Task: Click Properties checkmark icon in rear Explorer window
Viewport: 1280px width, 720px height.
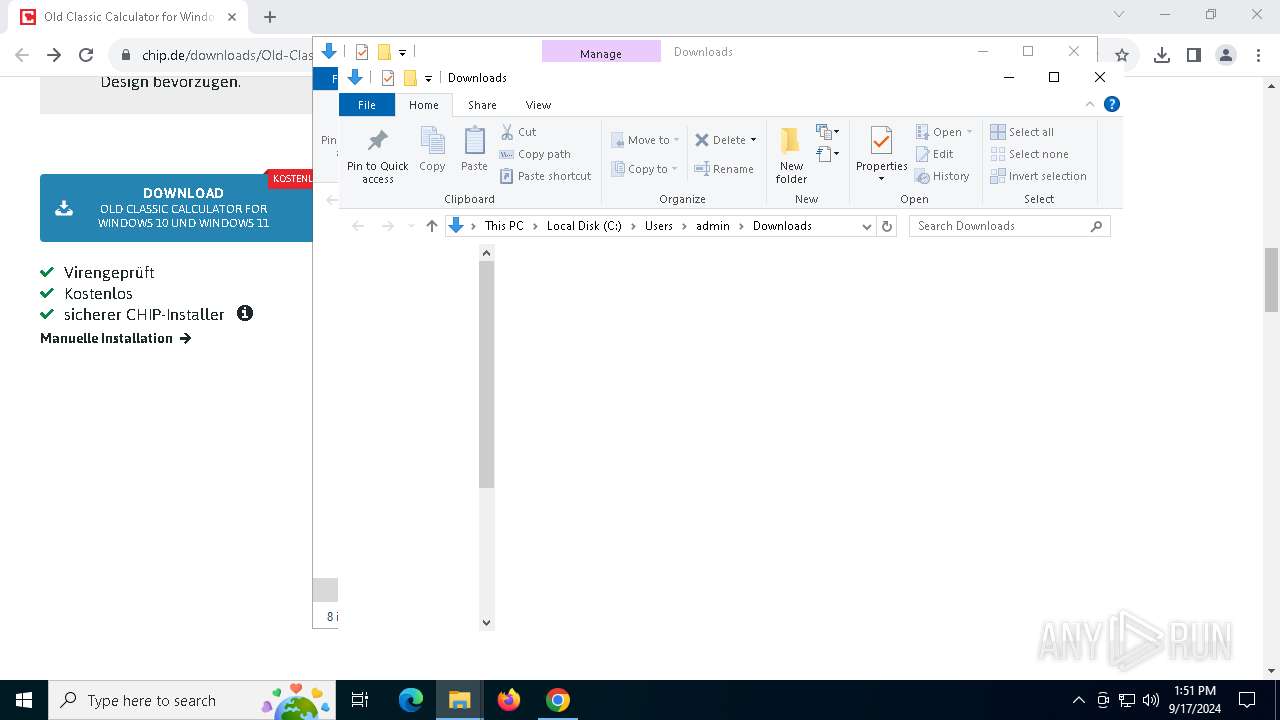Action: (362, 52)
